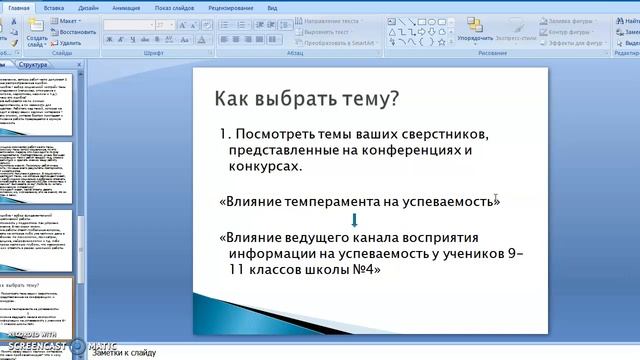Open Заливка фигуры shape fill
Image resolution: width=640 pixels, height=360 pixels.
(x=567, y=21)
